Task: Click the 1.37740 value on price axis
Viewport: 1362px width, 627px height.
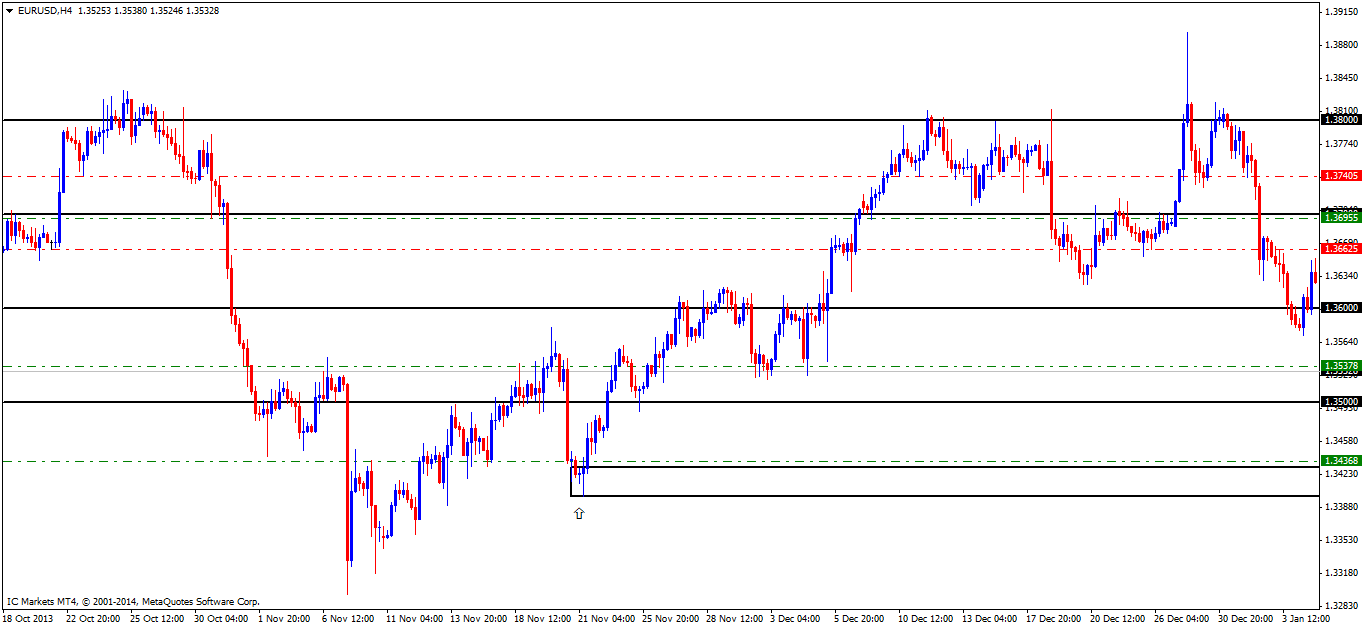Action: tap(1341, 144)
